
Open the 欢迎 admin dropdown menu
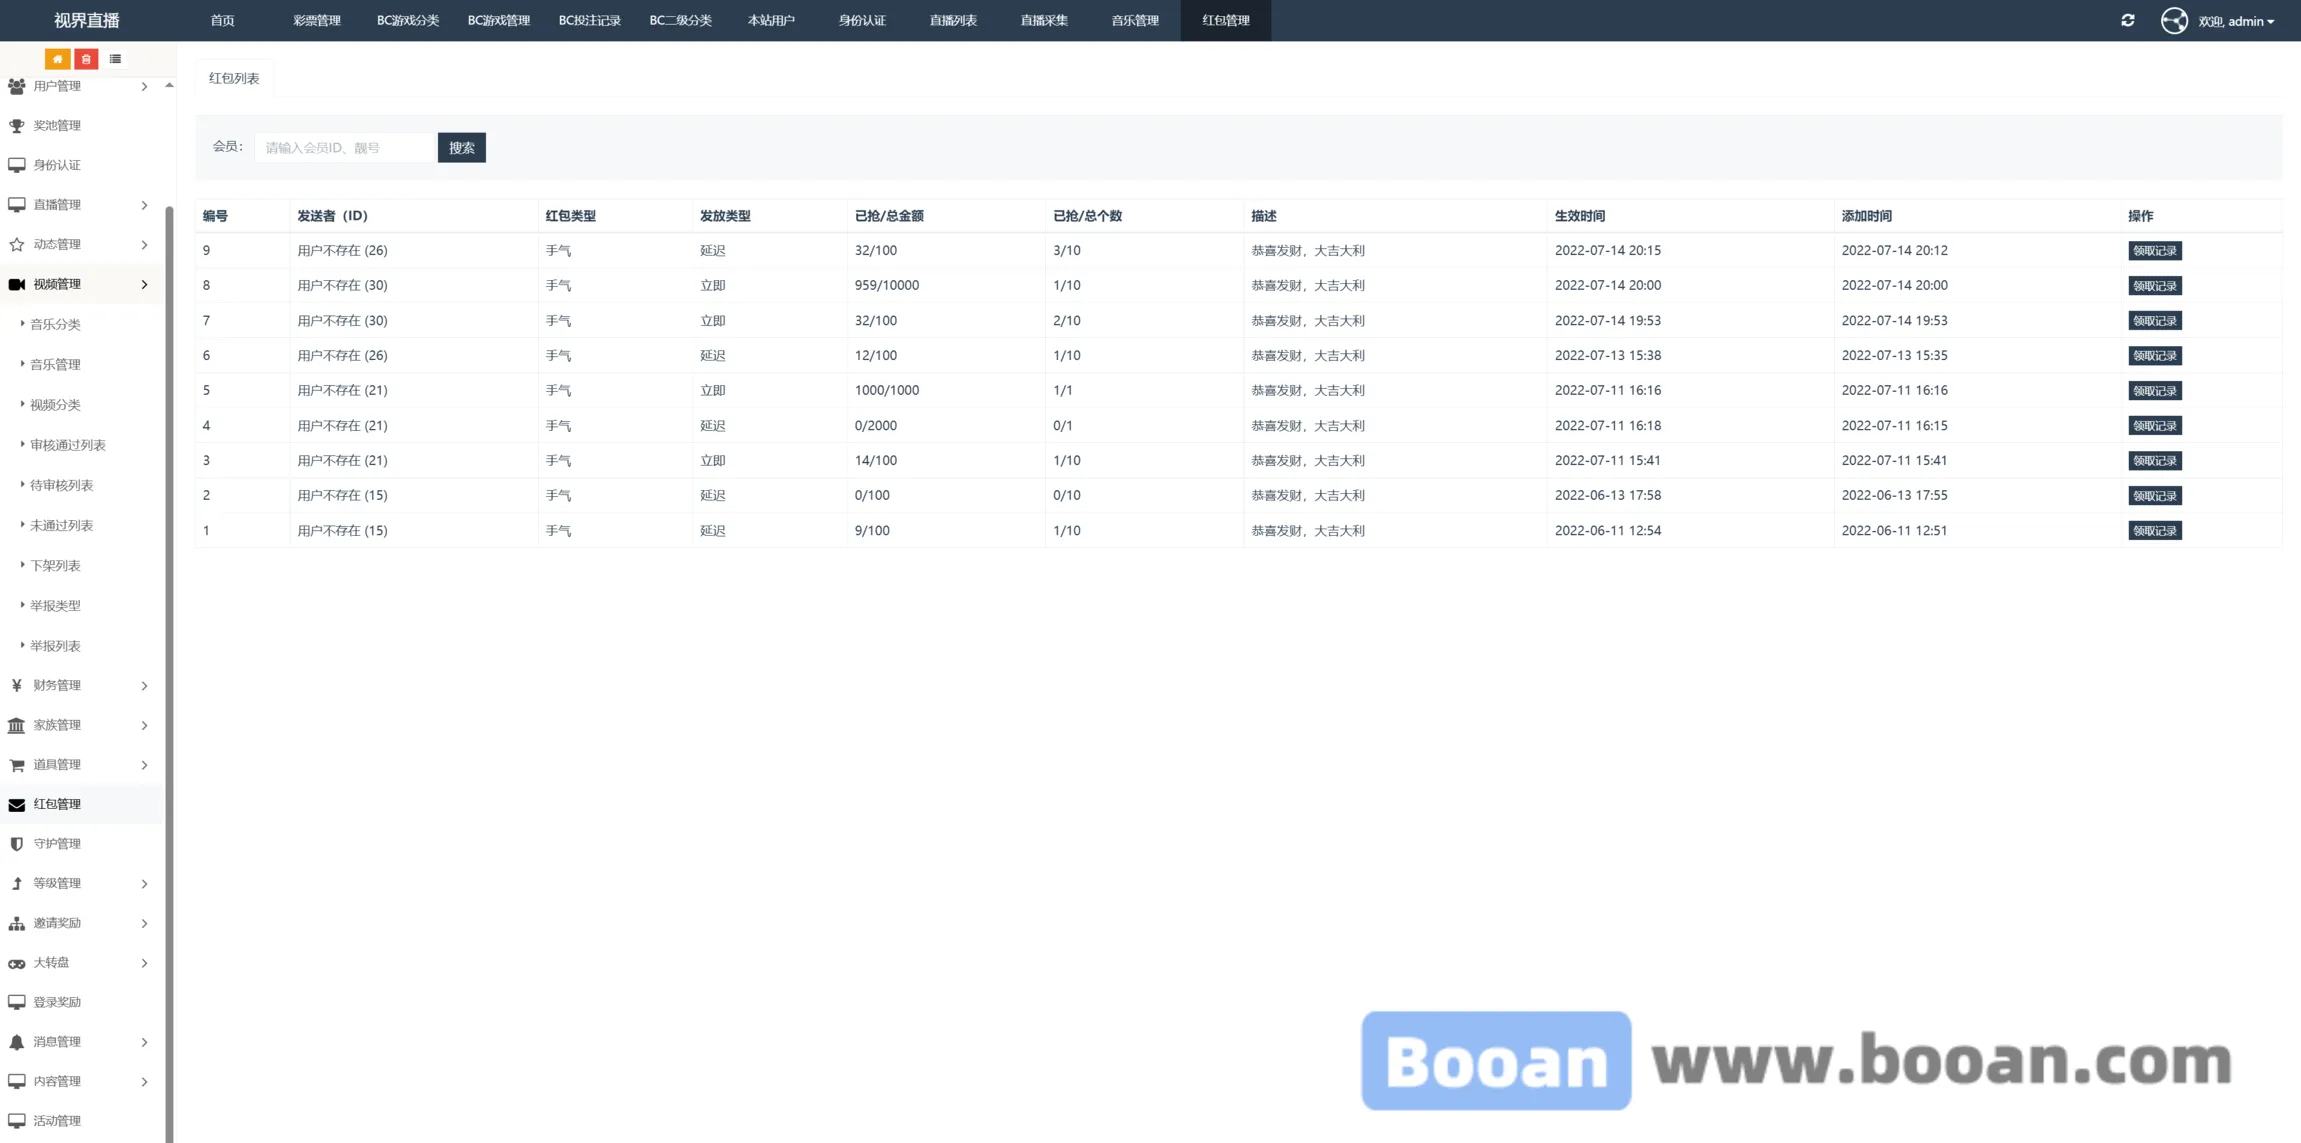(x=2237, y=21)
